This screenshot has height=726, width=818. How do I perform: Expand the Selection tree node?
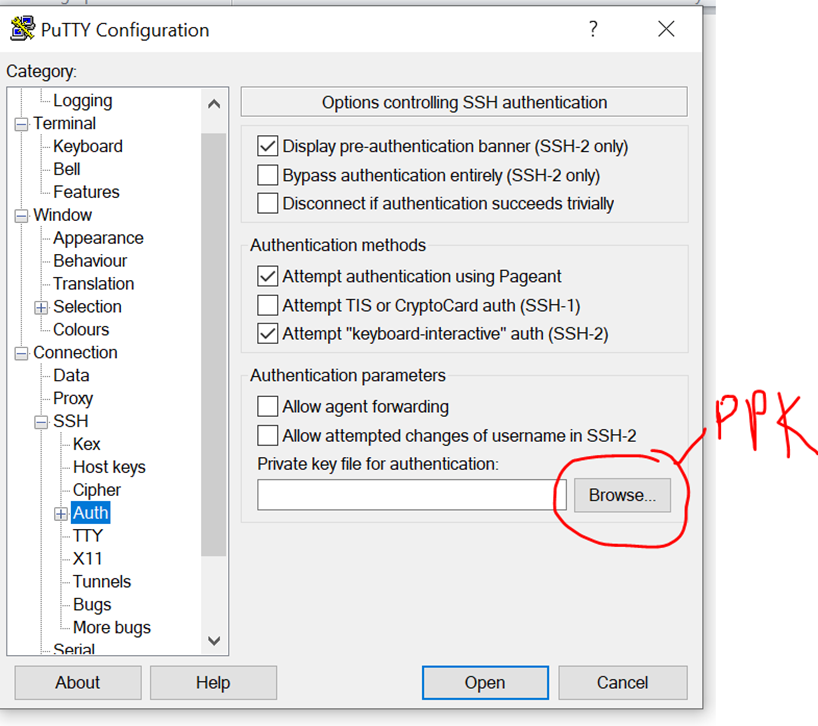(x=41, y=308)
